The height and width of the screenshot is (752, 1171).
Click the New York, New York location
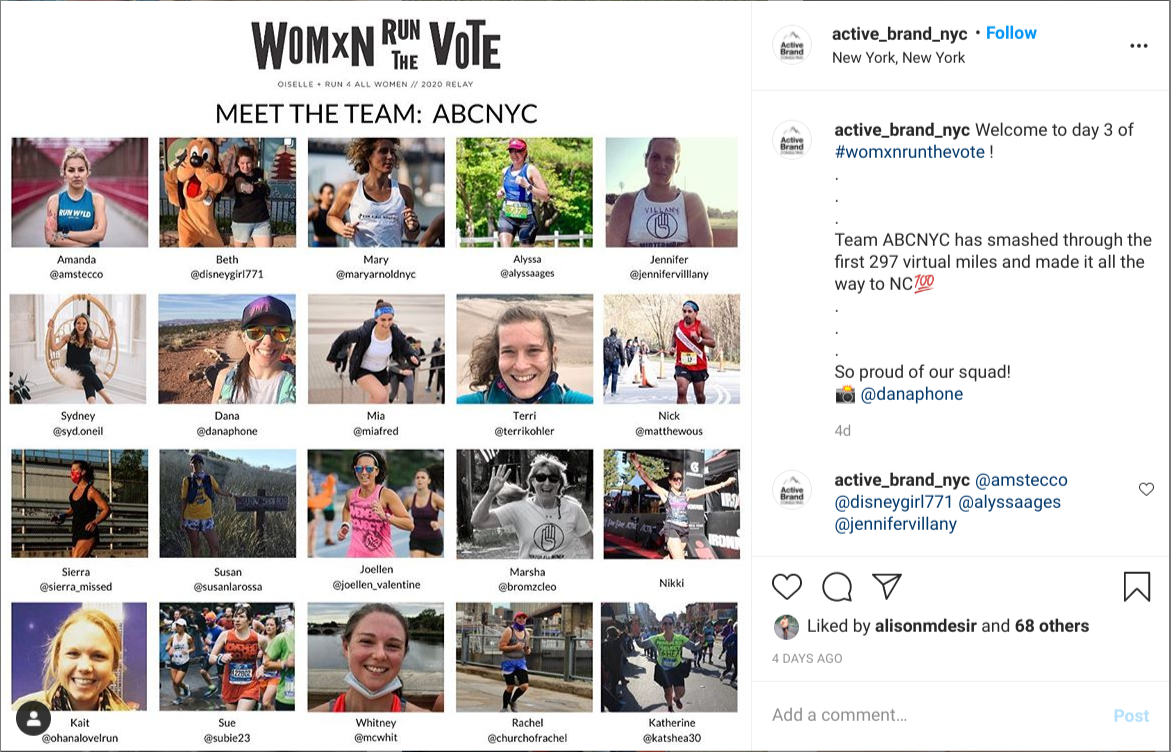click(x=898, y=58)
